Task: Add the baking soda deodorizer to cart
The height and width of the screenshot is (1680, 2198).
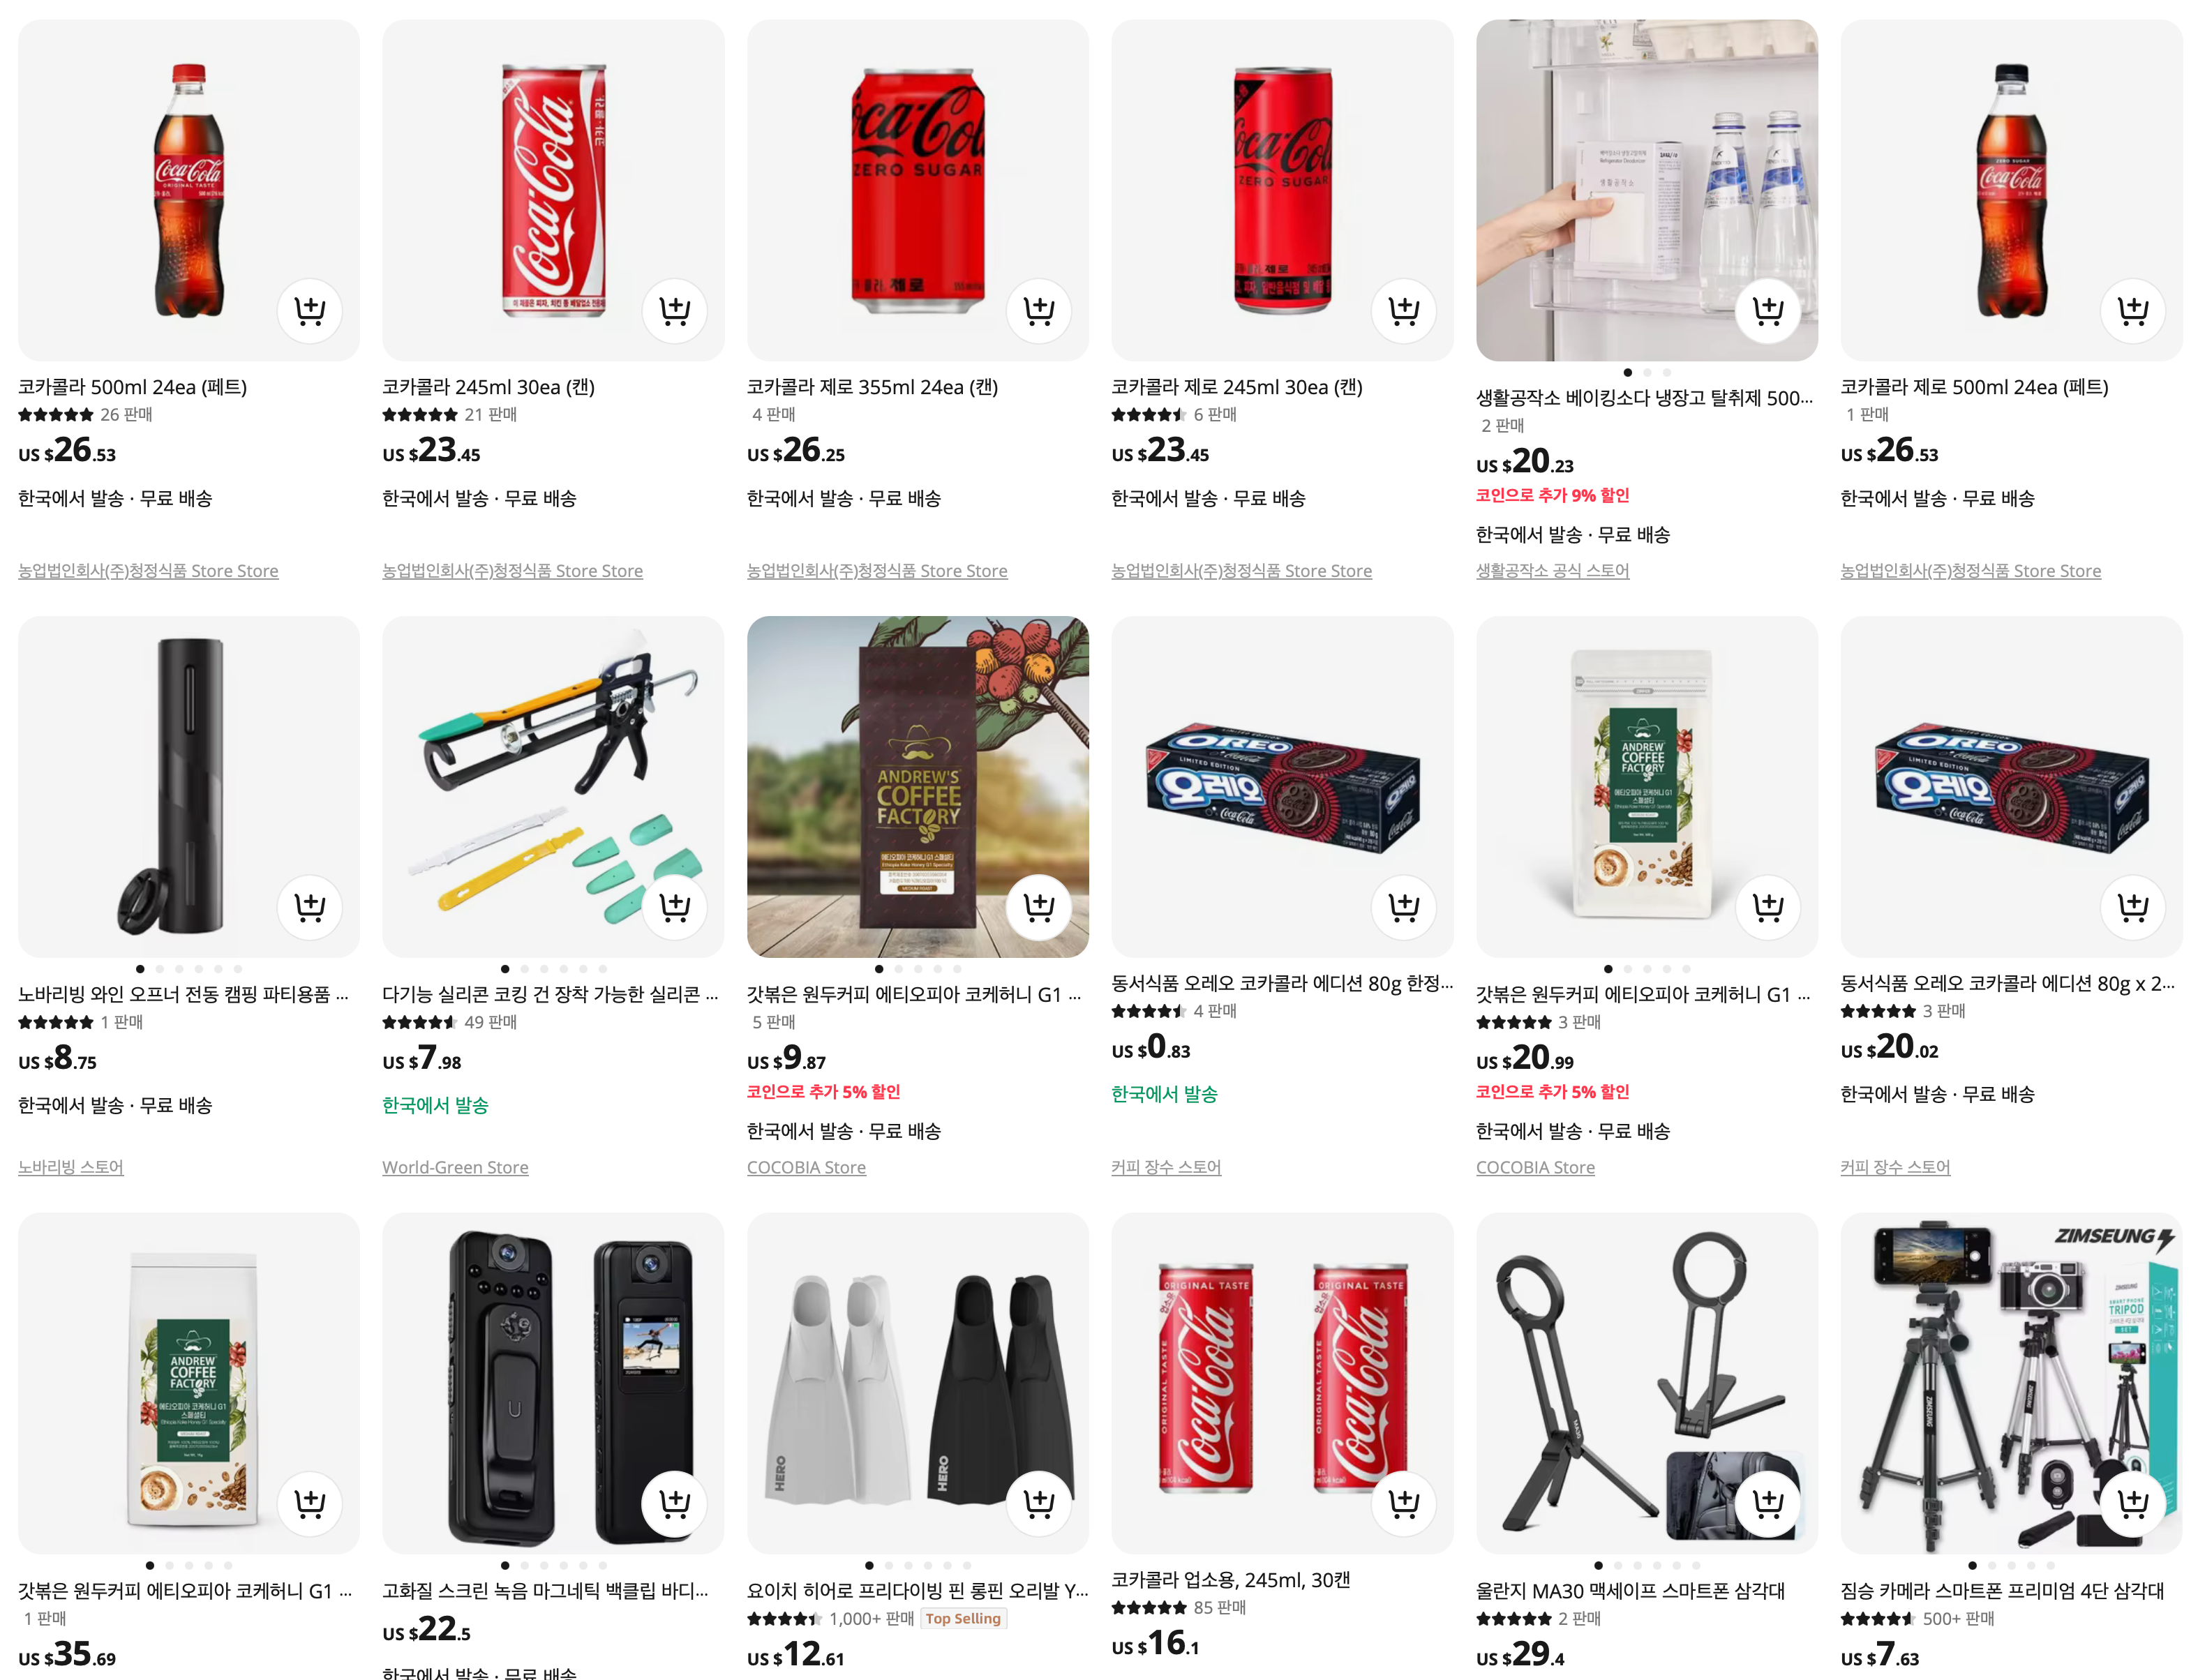Action: coord(1768,310)
